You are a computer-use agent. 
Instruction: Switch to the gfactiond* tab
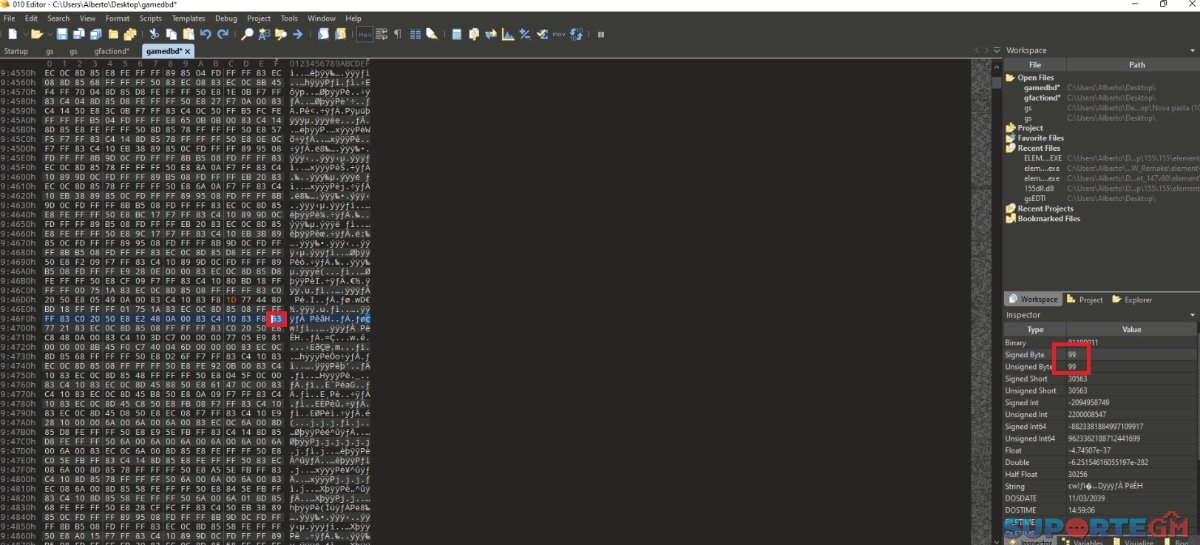[112, 50]
